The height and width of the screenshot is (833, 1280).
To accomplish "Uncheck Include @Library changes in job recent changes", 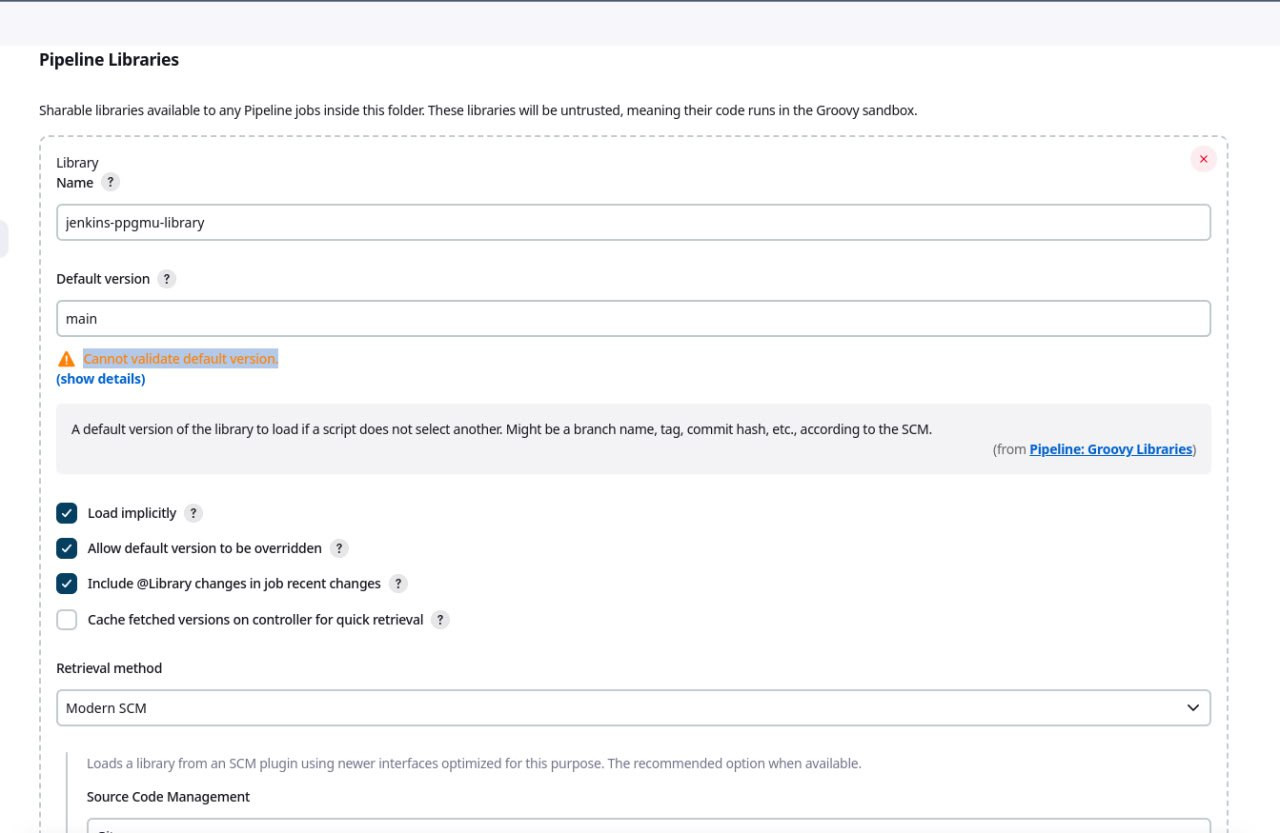I will (x=67, y=583).
